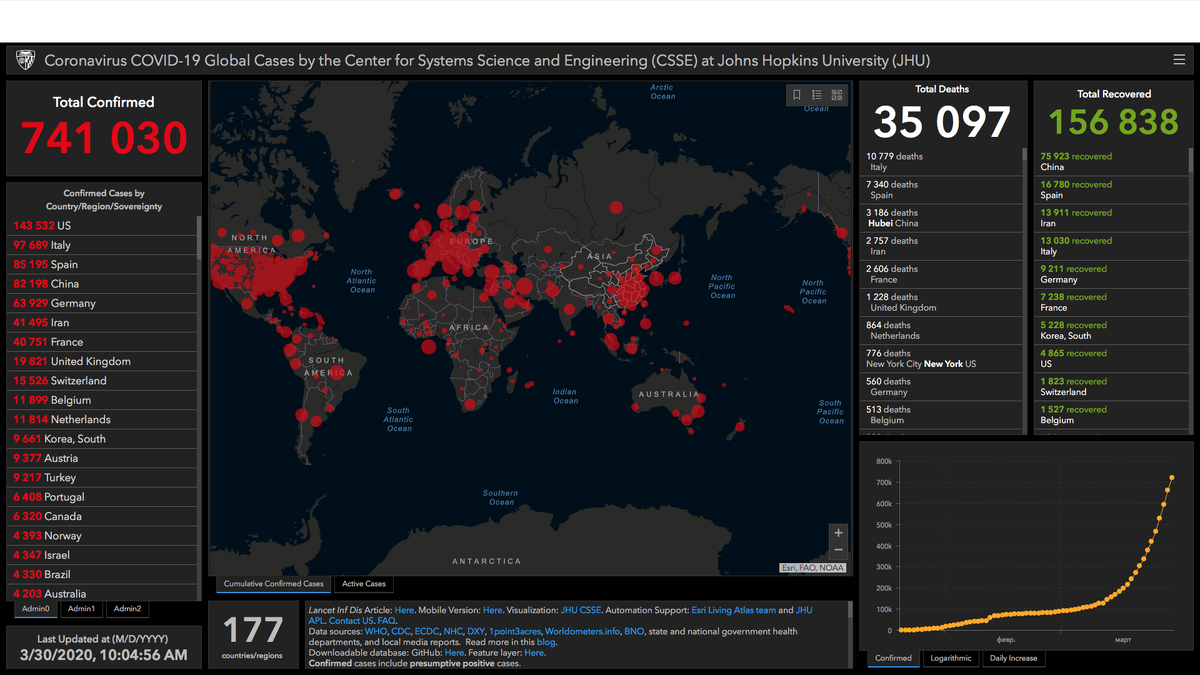Click "75 923 recovered China" entry
The height and width of the screenshot is (675, 1200).
pyautogui.click(x=1112, y=162)
